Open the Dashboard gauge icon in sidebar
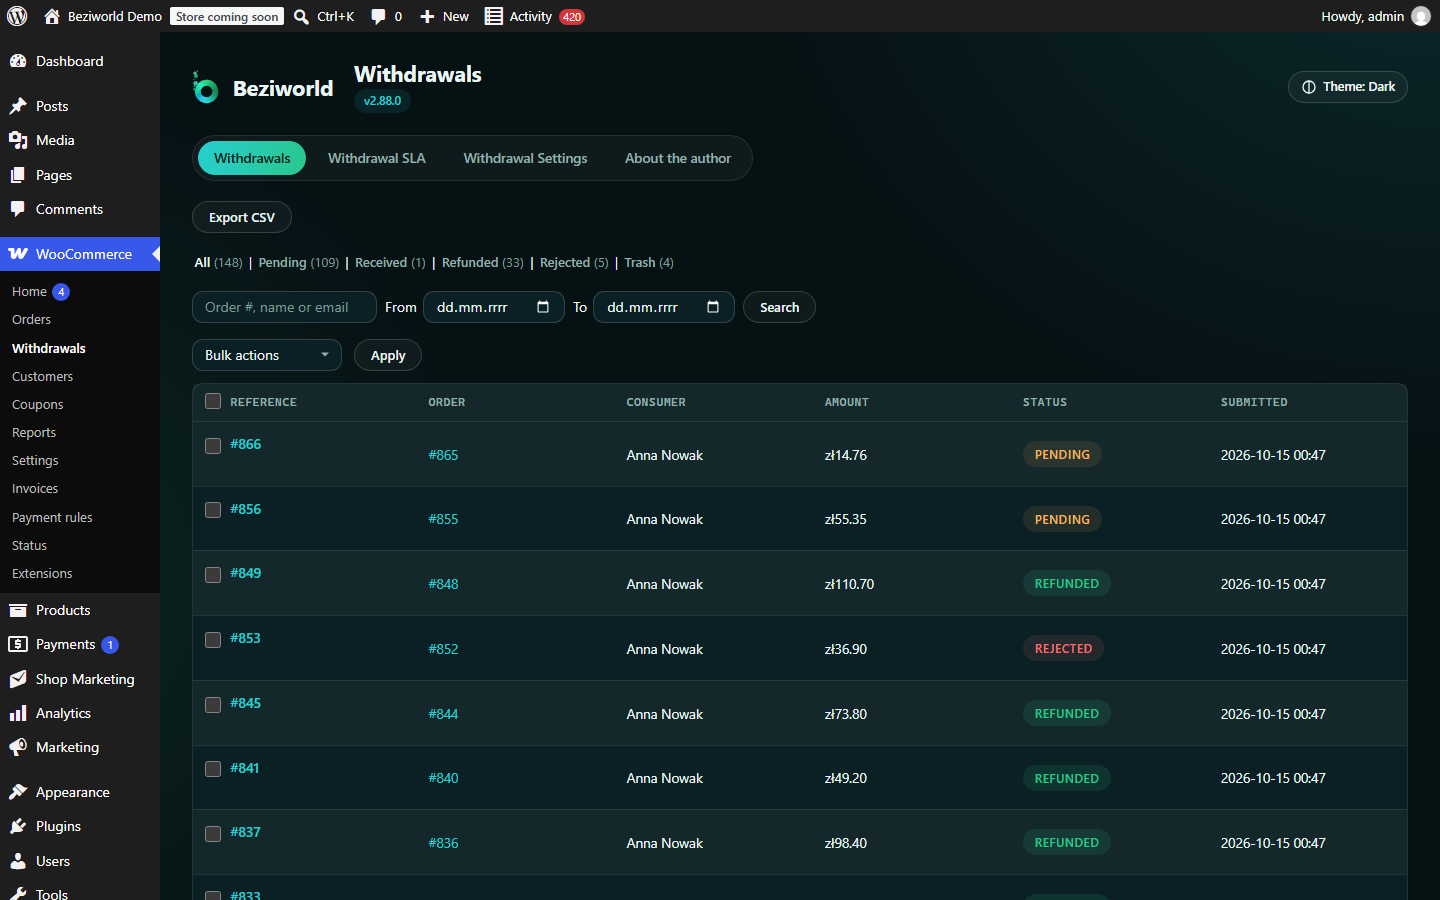Screen dimensions: 1440x900 (x=18, y=61)
